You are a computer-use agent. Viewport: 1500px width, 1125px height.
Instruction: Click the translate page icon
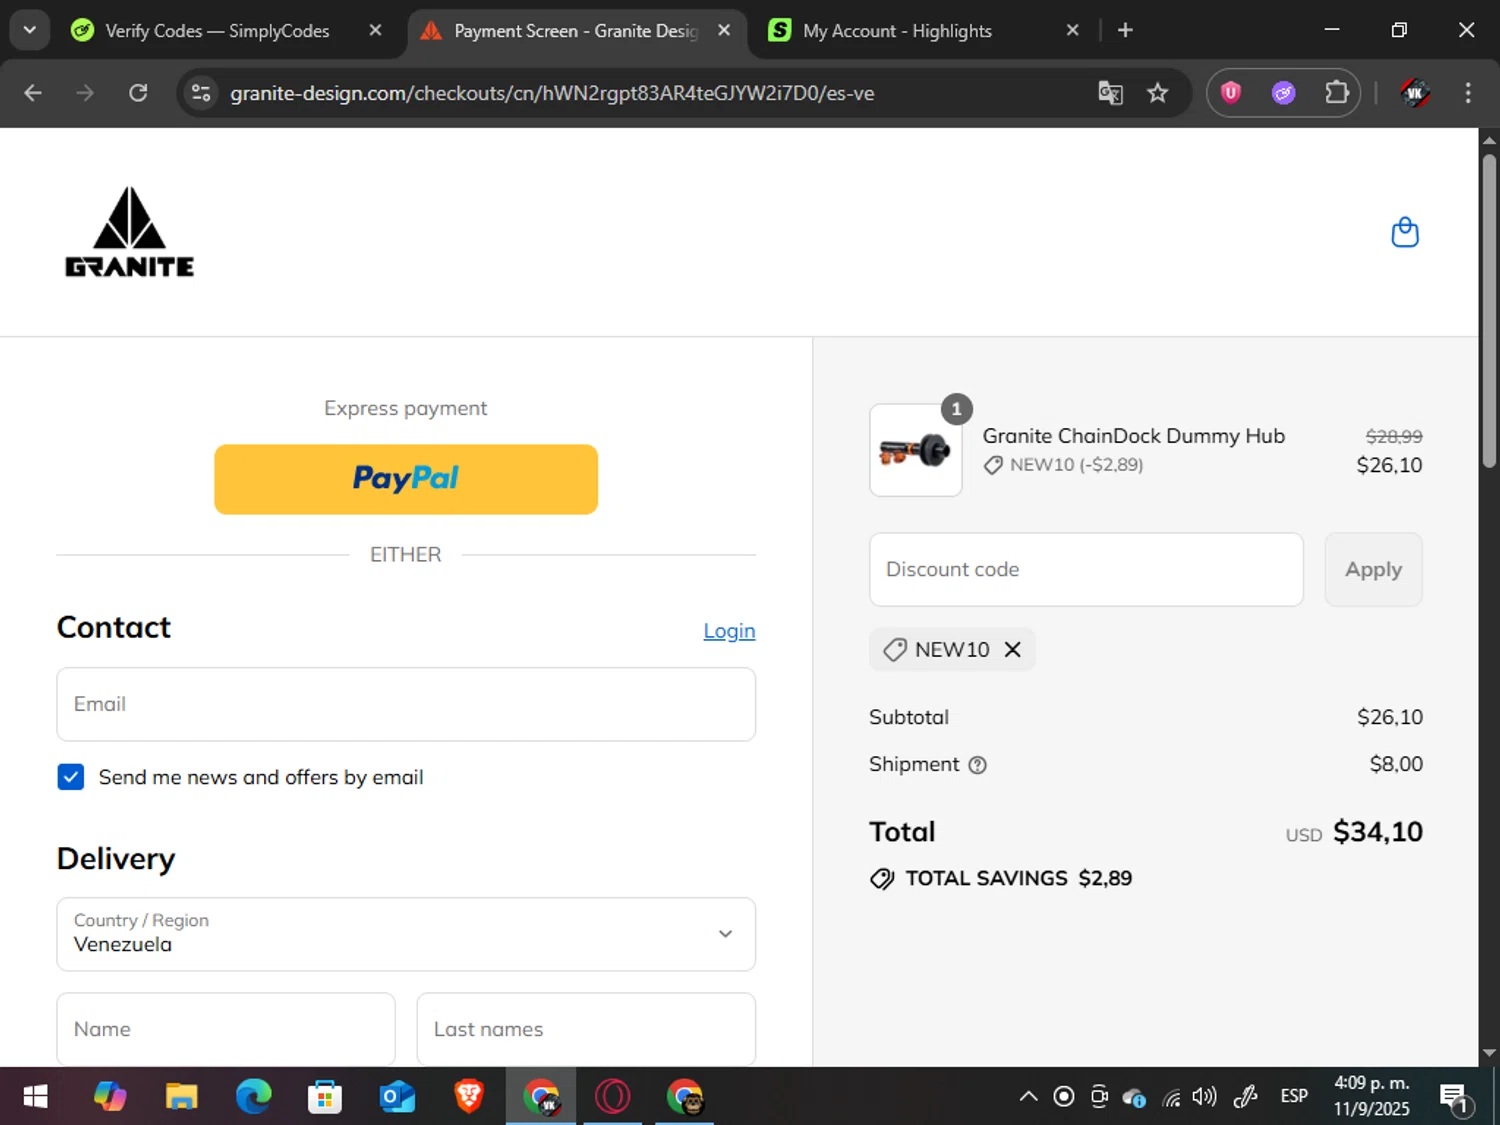tap(1110, 93)
